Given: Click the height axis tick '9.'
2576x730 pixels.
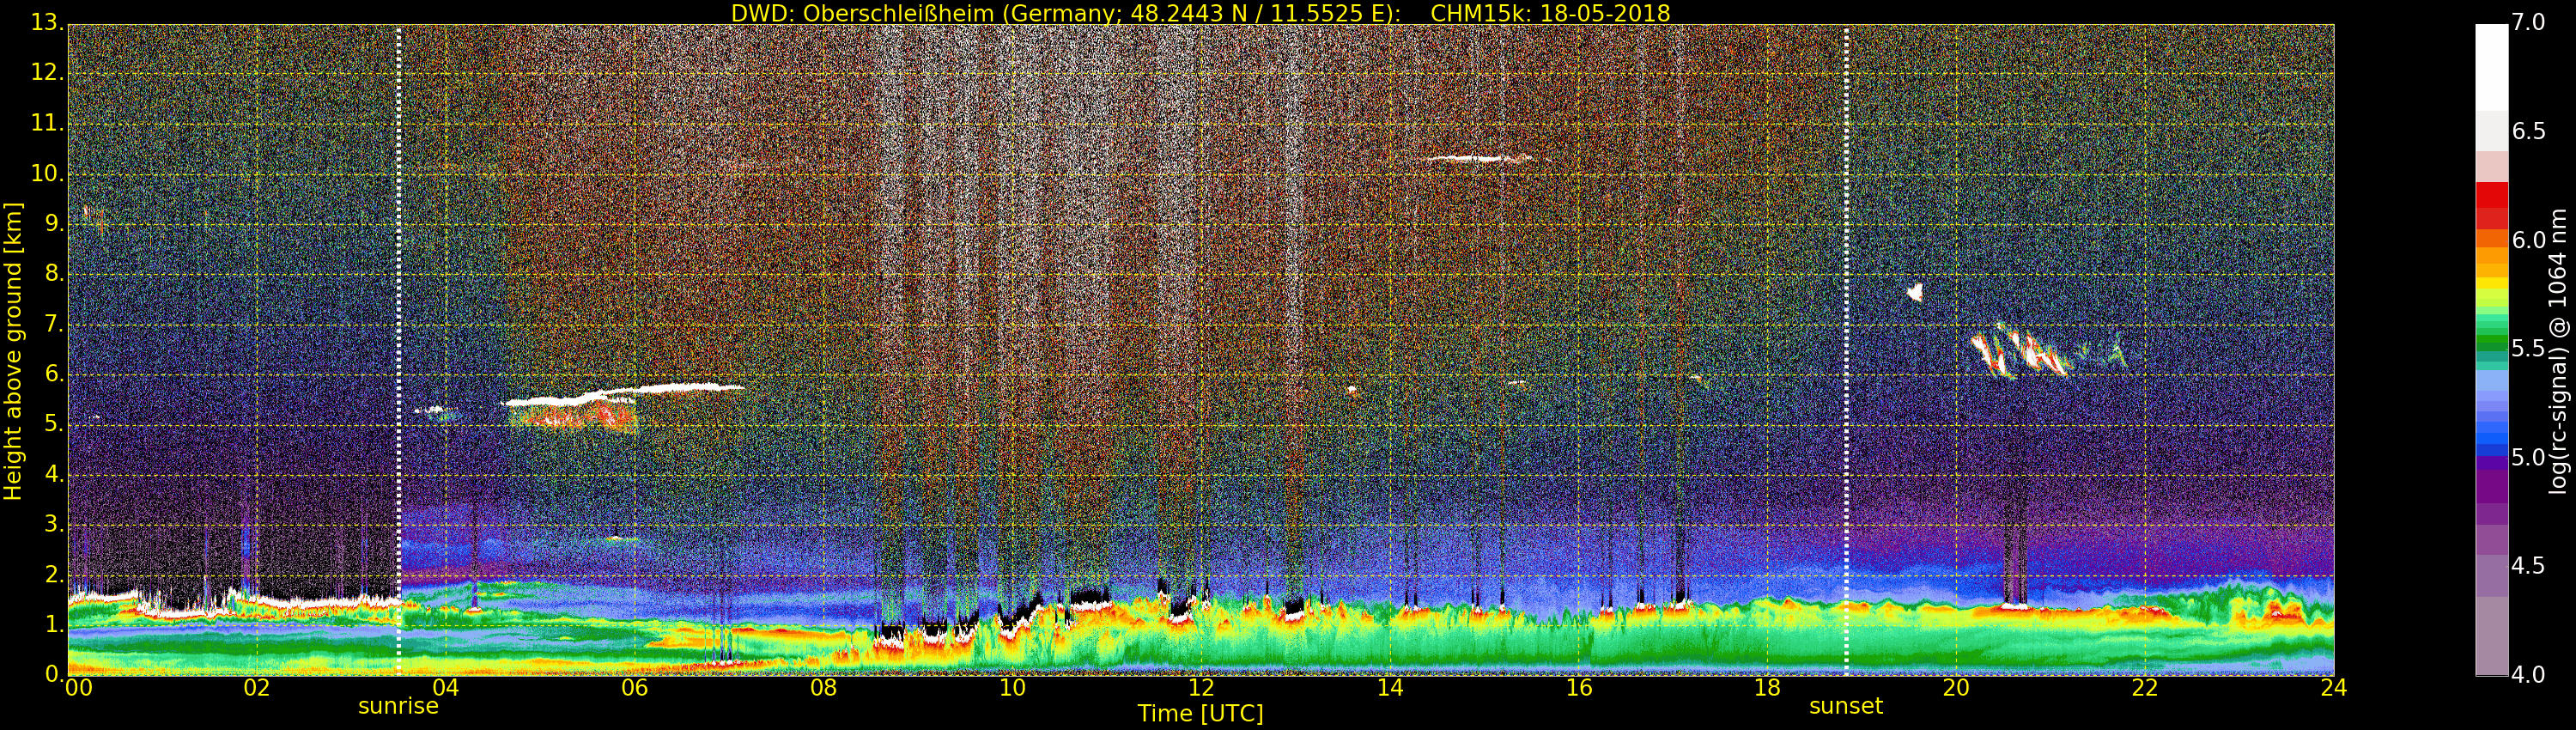Looking at the screenshot, I should point(54,224).
